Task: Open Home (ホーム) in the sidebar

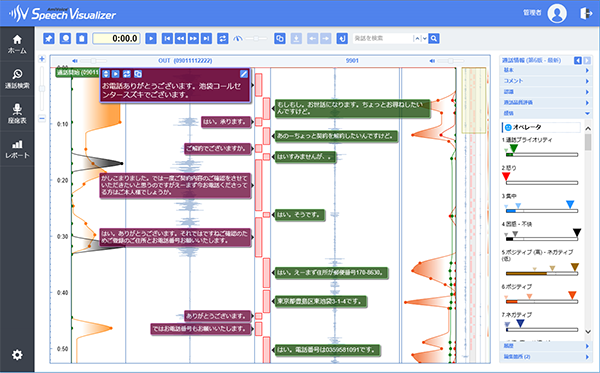Action: 17,44
